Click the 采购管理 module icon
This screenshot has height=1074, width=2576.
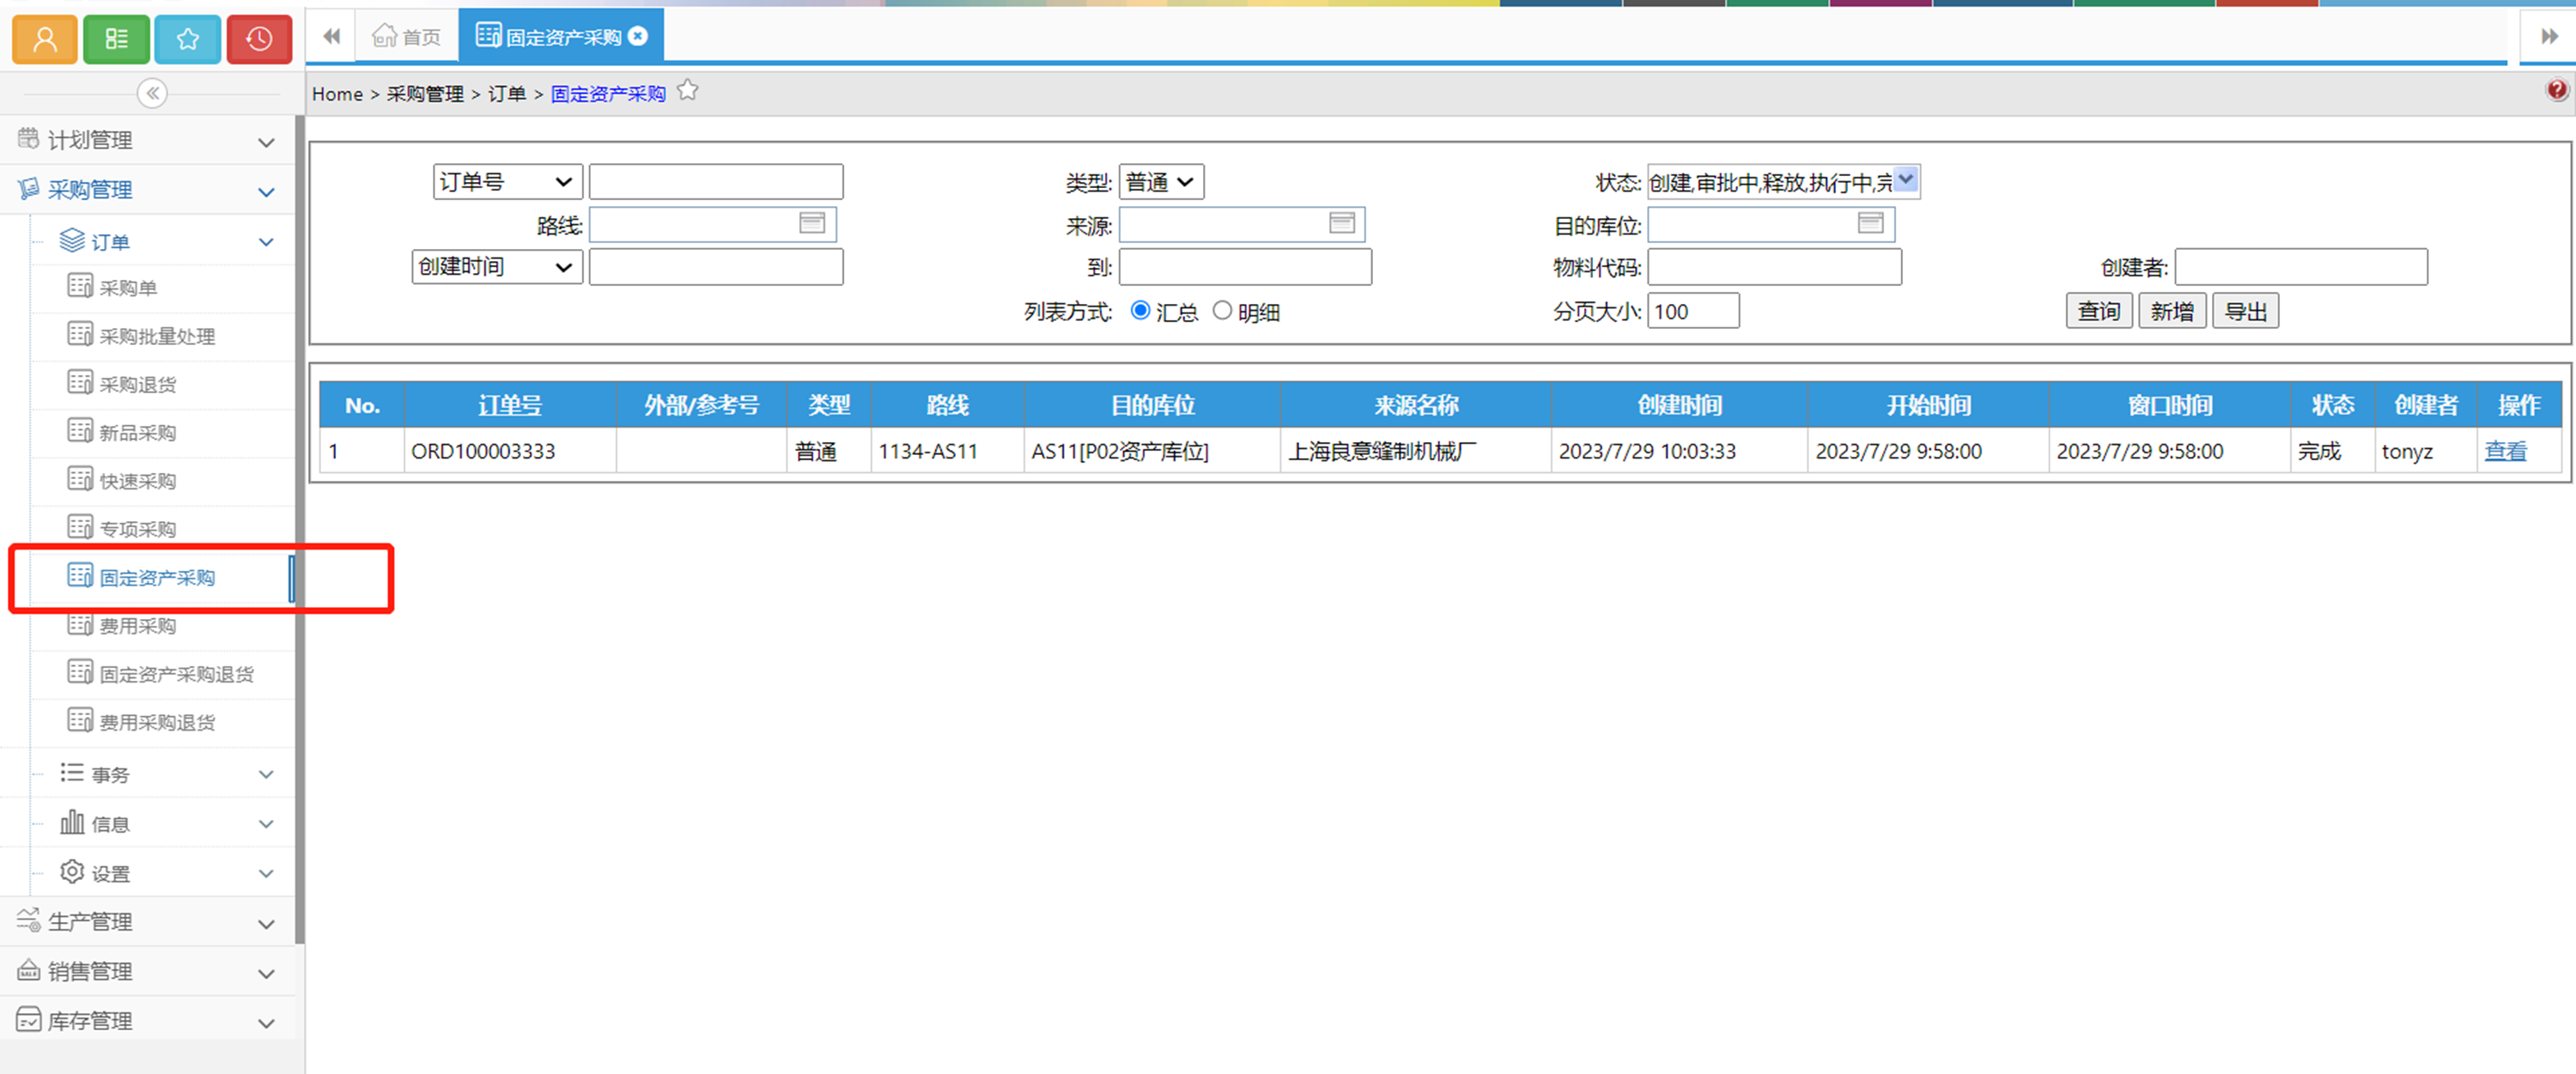28,188
